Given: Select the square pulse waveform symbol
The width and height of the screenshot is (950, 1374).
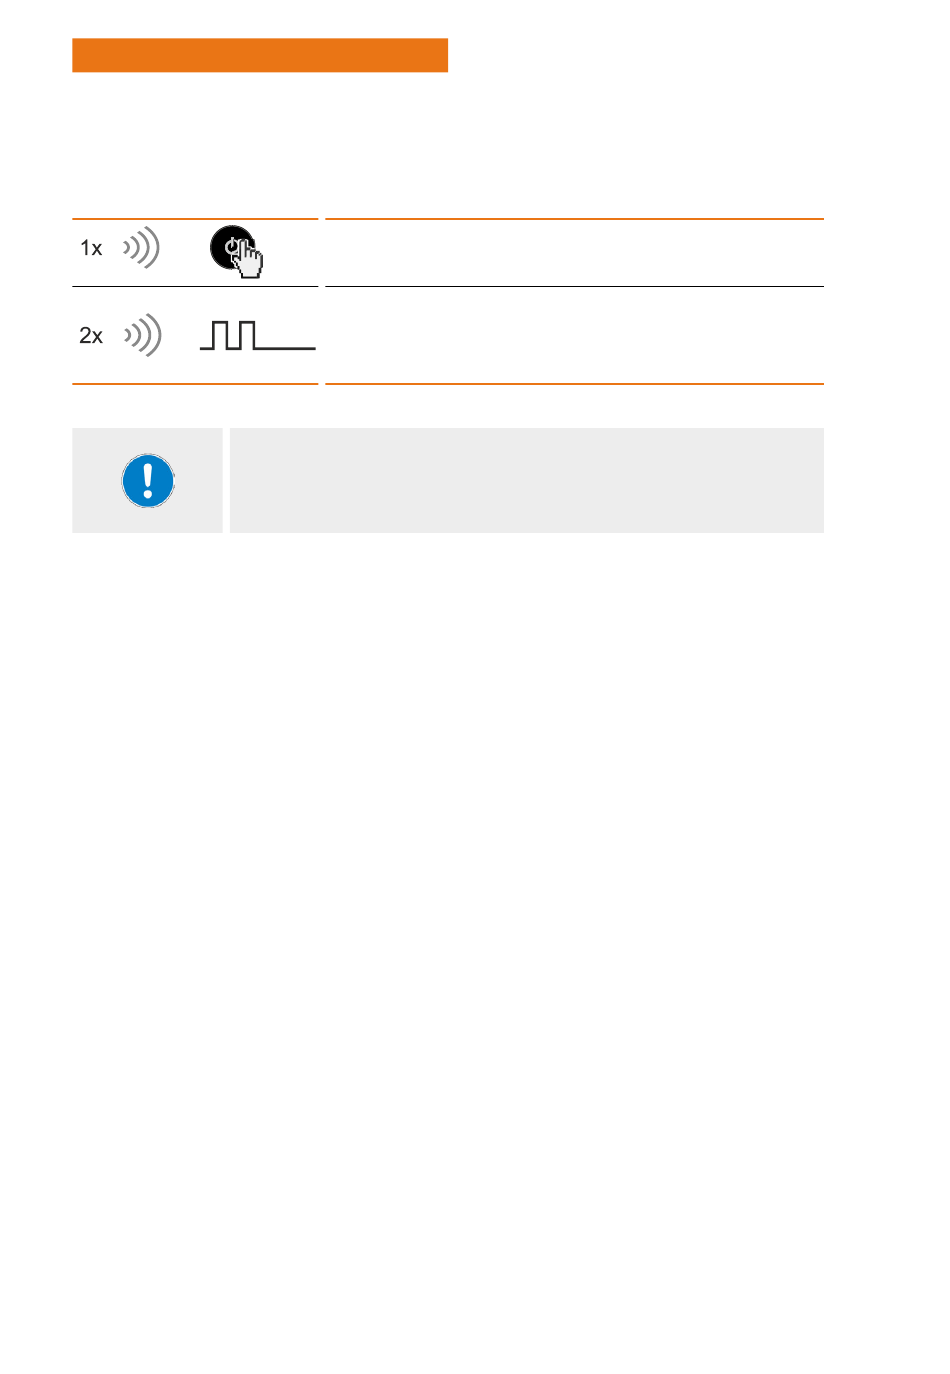Looking at the screenshot, I should 258,336.
